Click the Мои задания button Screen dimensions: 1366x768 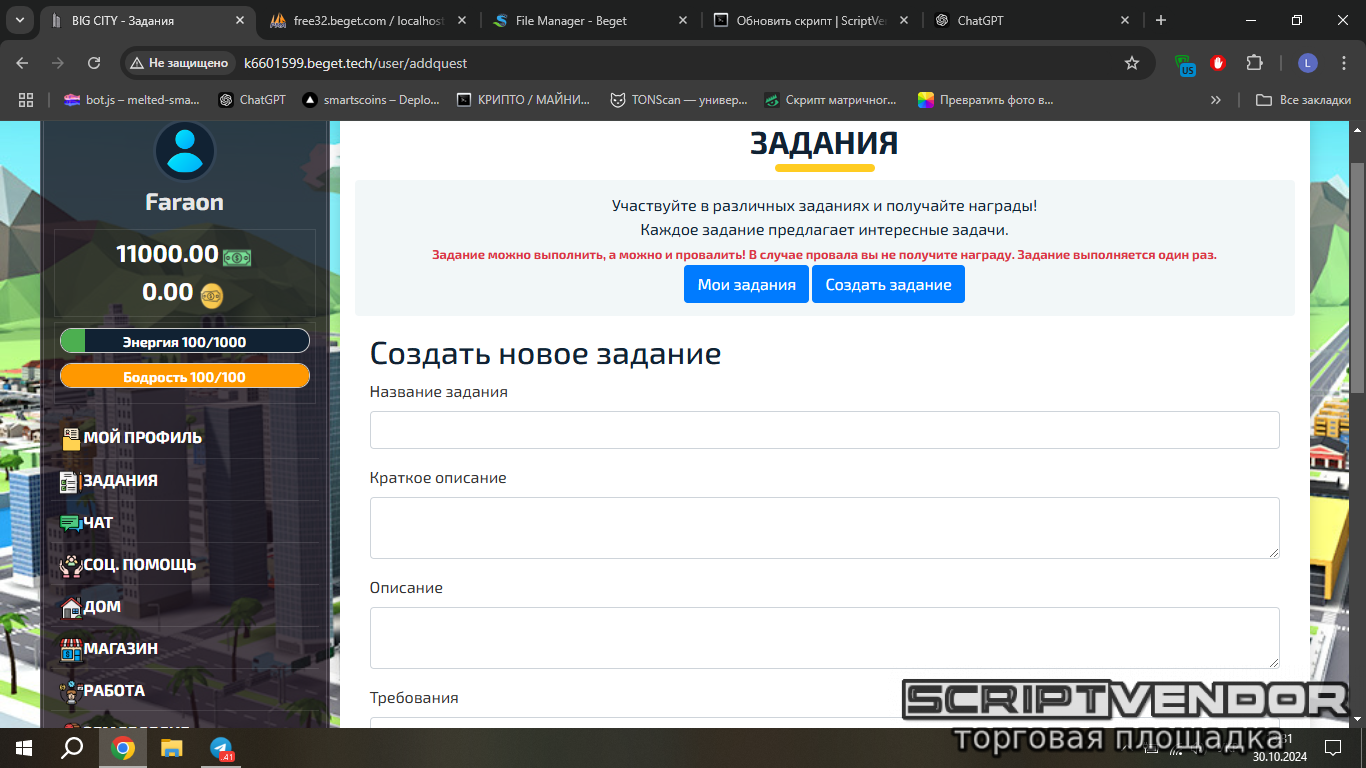click(x=746, y=284)
